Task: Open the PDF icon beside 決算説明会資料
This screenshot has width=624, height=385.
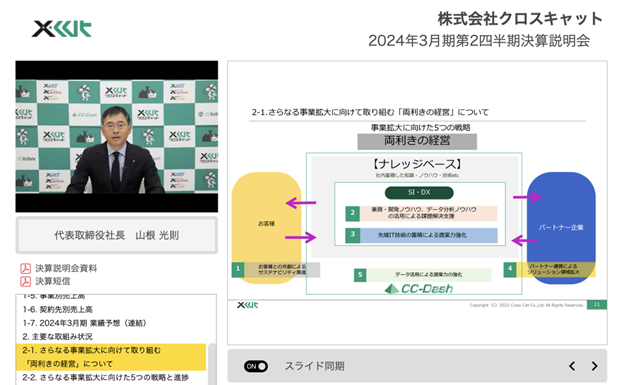Action: [x=25, y=268]
